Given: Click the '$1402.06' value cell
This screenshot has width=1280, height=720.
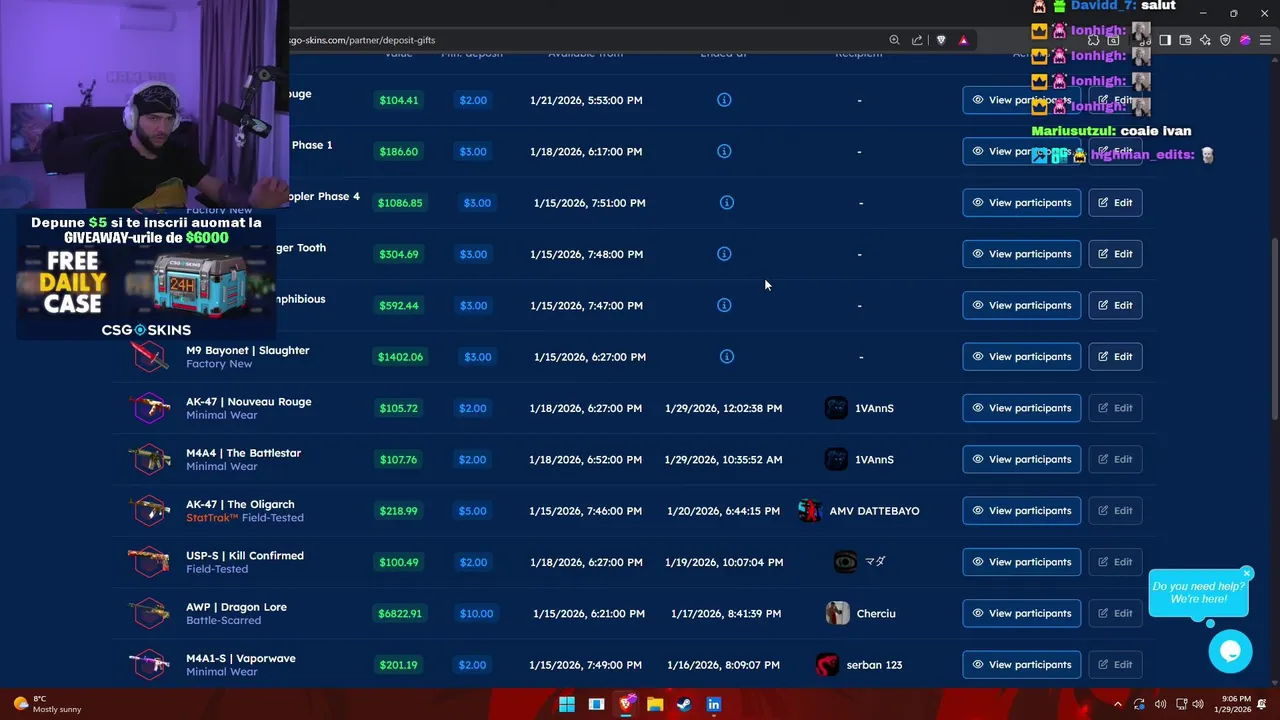Looking at the screenshot, I should 400,357.
